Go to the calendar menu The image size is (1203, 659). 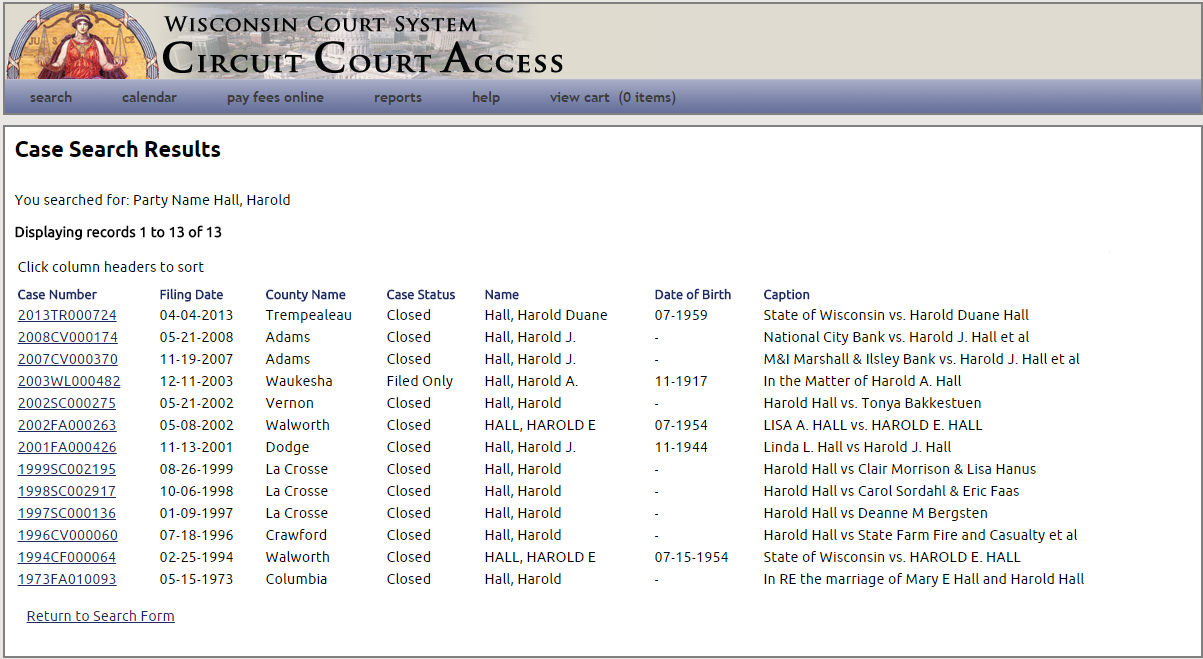click(x=149, y=97)
